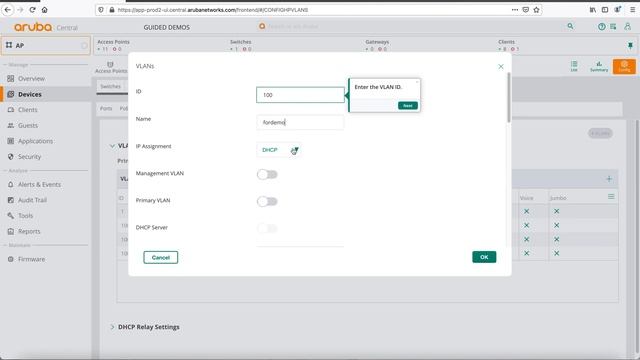
Task: Open Firmware in sidebar
Action: [x=31, y=259]
